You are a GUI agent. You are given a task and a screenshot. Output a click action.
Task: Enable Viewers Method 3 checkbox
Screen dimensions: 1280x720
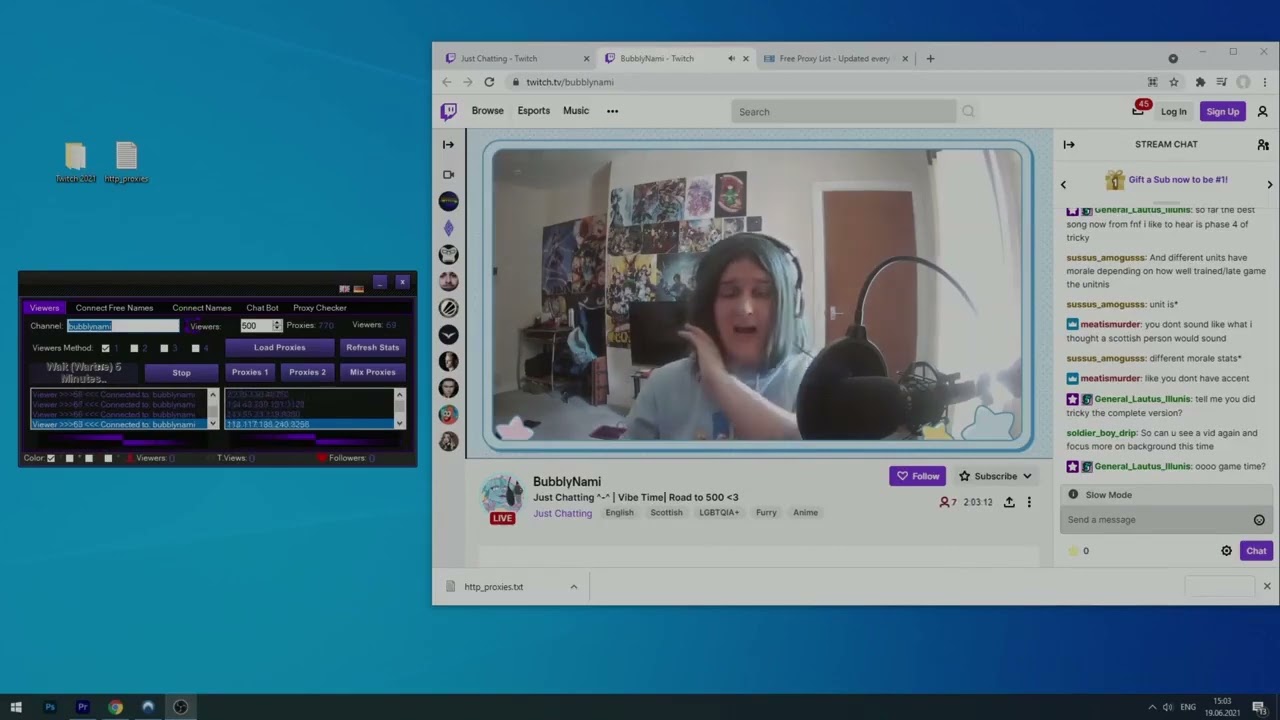point(164,348)
